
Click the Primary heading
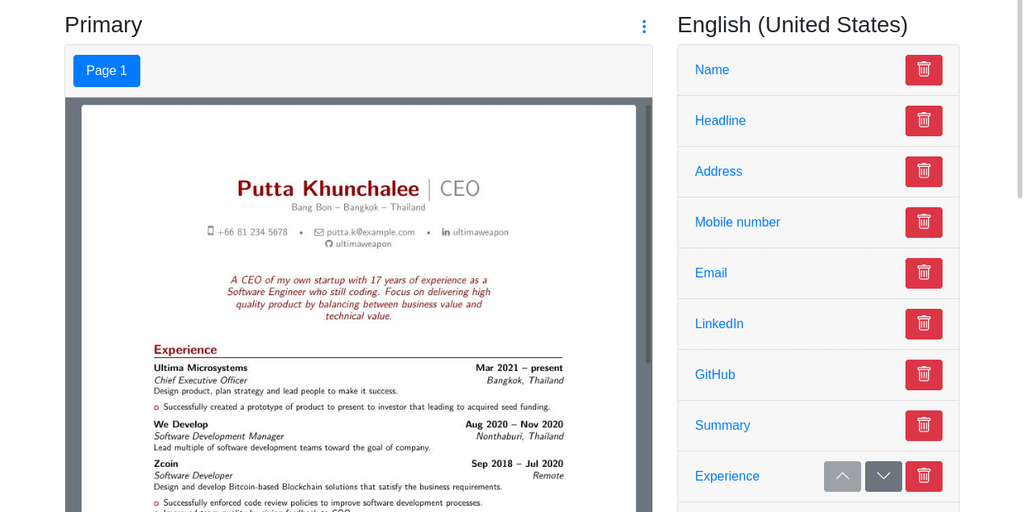pyautogui.click(x=103, y=25)
